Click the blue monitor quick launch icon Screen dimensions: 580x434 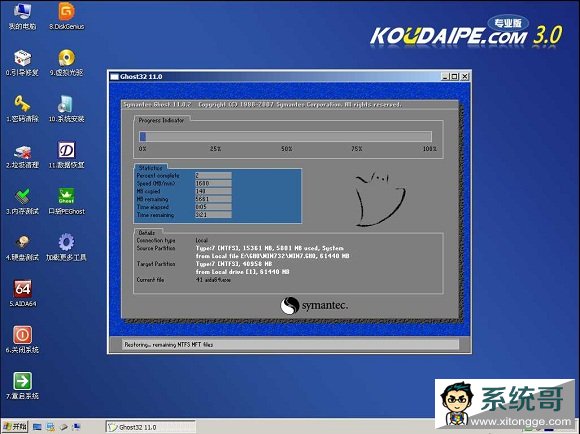(x=37, y=427)
